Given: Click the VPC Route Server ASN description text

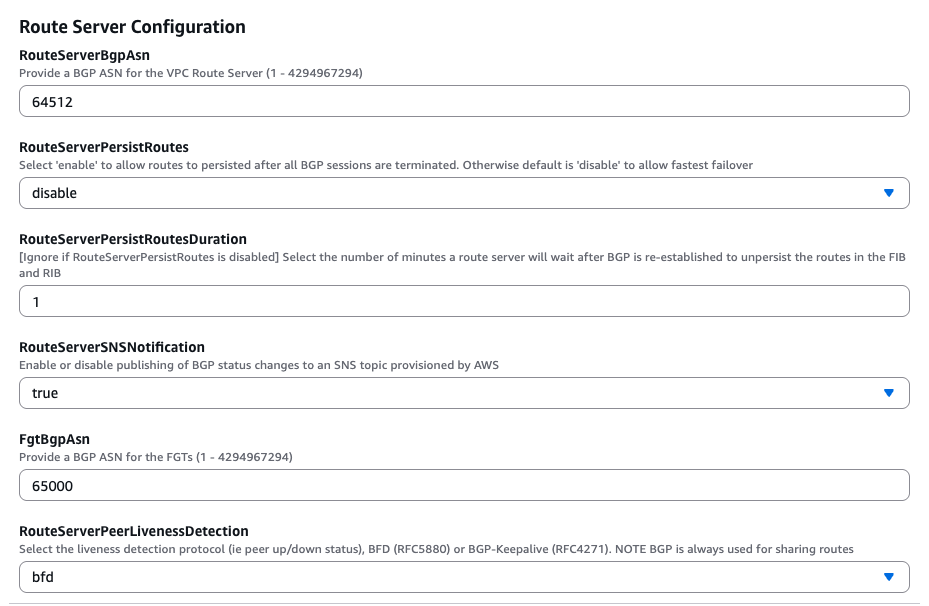Looking at the screenshot, I should pyautogui.click(x=191, y=73).
